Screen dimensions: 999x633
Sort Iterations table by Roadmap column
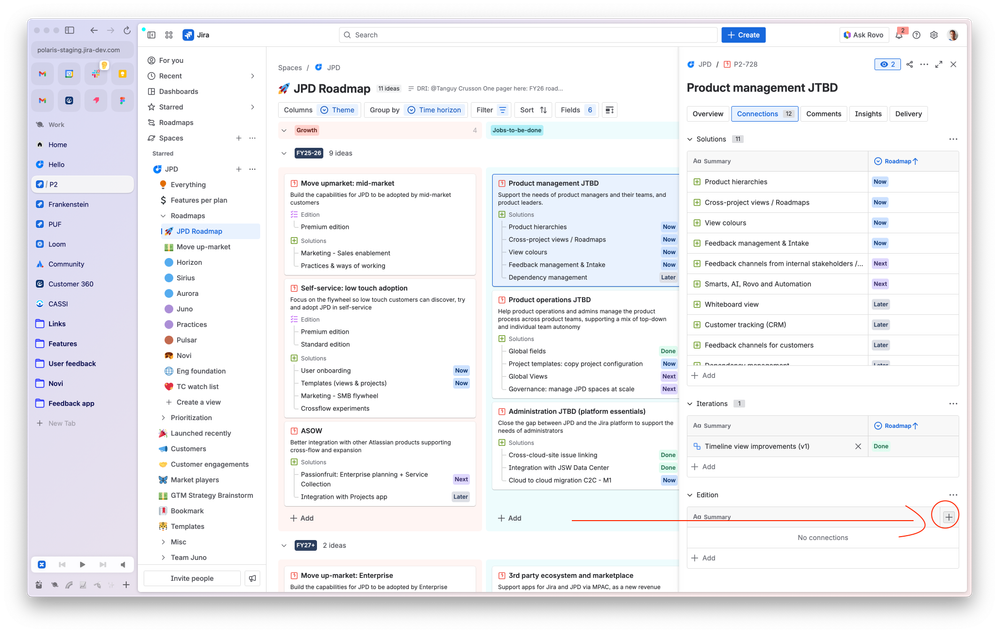(x=896, y=426)
